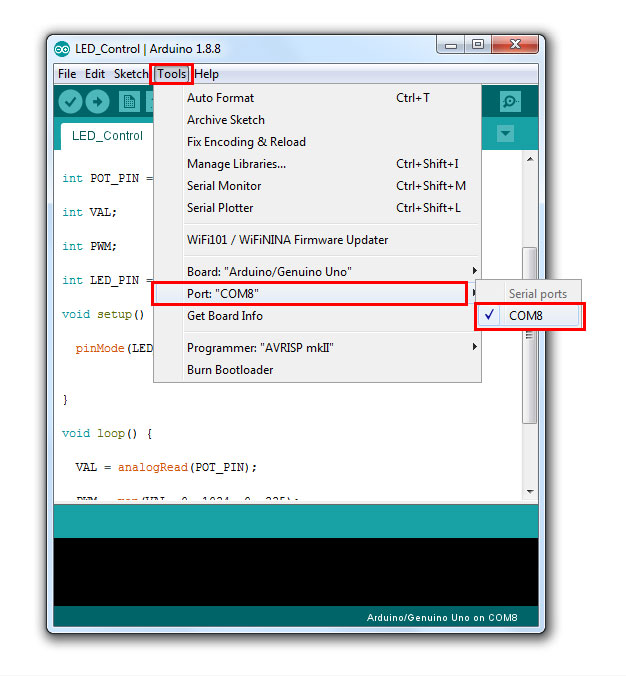The height and width of the screenshot is (676, 626).
Task: Minimize the Arduino window
Action: (451, 44)
